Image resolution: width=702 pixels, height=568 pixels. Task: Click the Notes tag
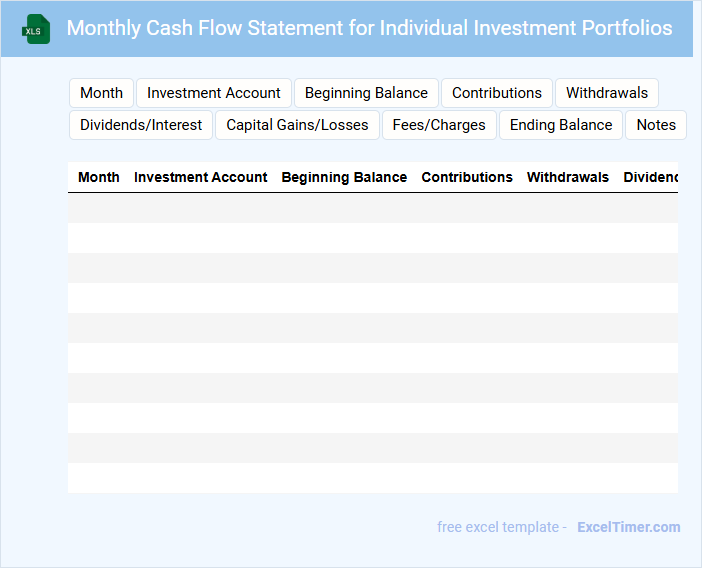coord(656,125)
